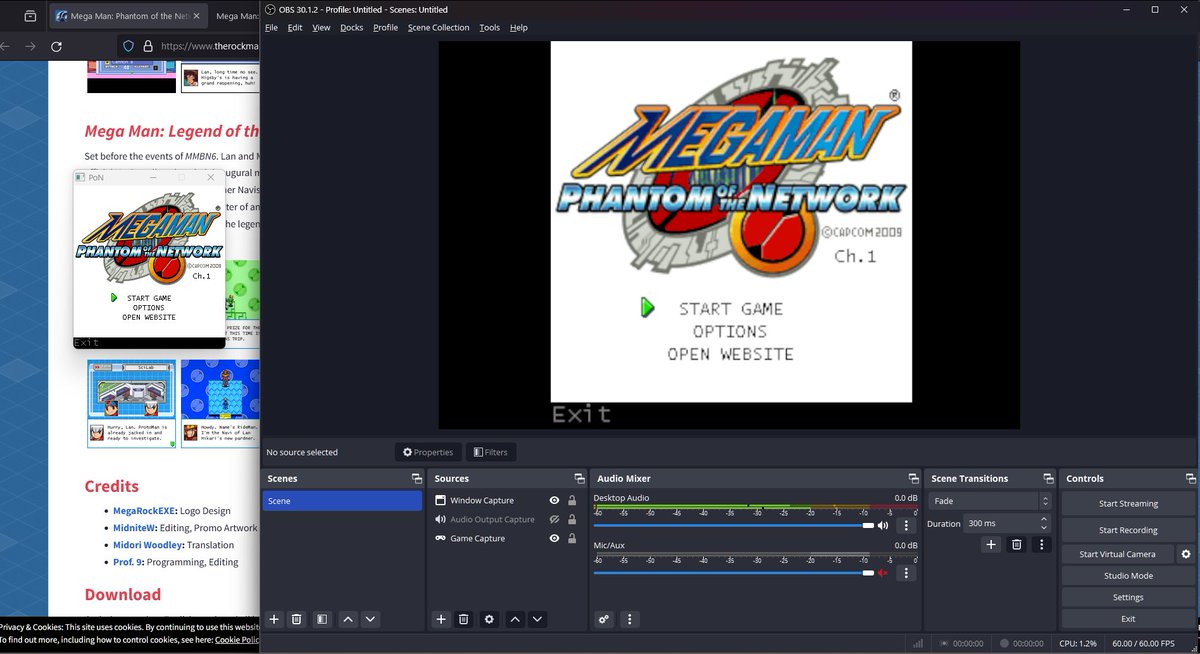The height and width of the screenshot is (654, 1200).
Task: Open Desktop Audio three-dot options
Action: click(x=907, y=525)
